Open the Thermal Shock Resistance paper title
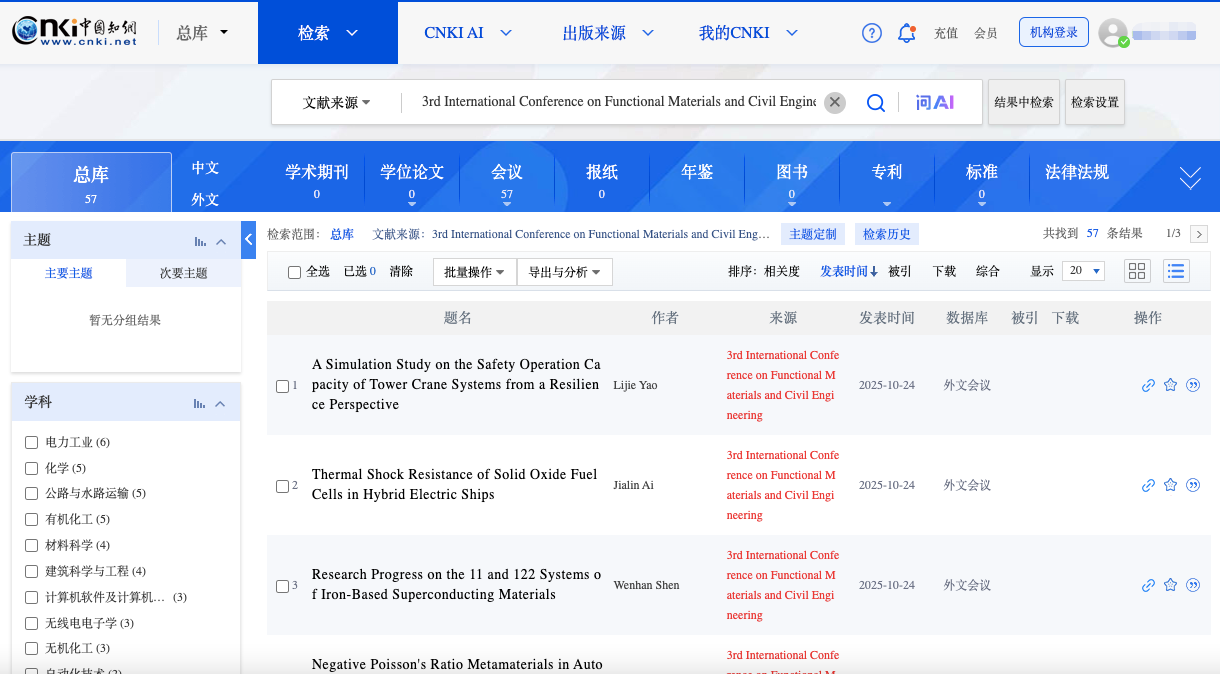Image resolution: width=1220 pixels, height=674 pixels. (455, 484)
